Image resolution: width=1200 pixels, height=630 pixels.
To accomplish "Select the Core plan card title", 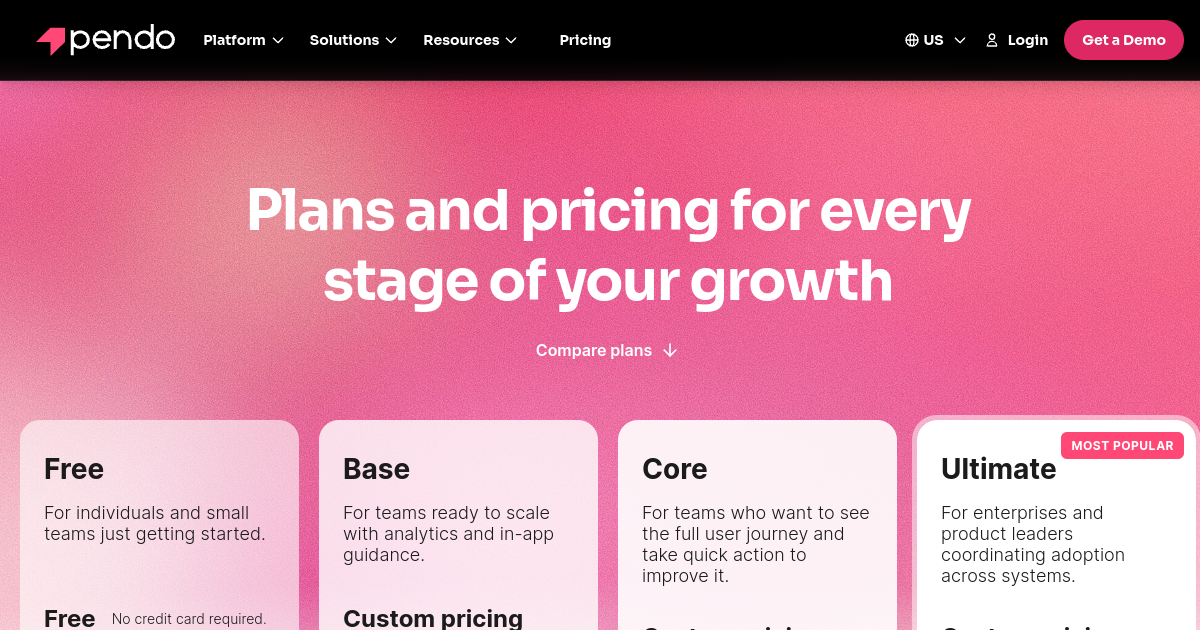I will pyautogui.click(x=674, y=469).
